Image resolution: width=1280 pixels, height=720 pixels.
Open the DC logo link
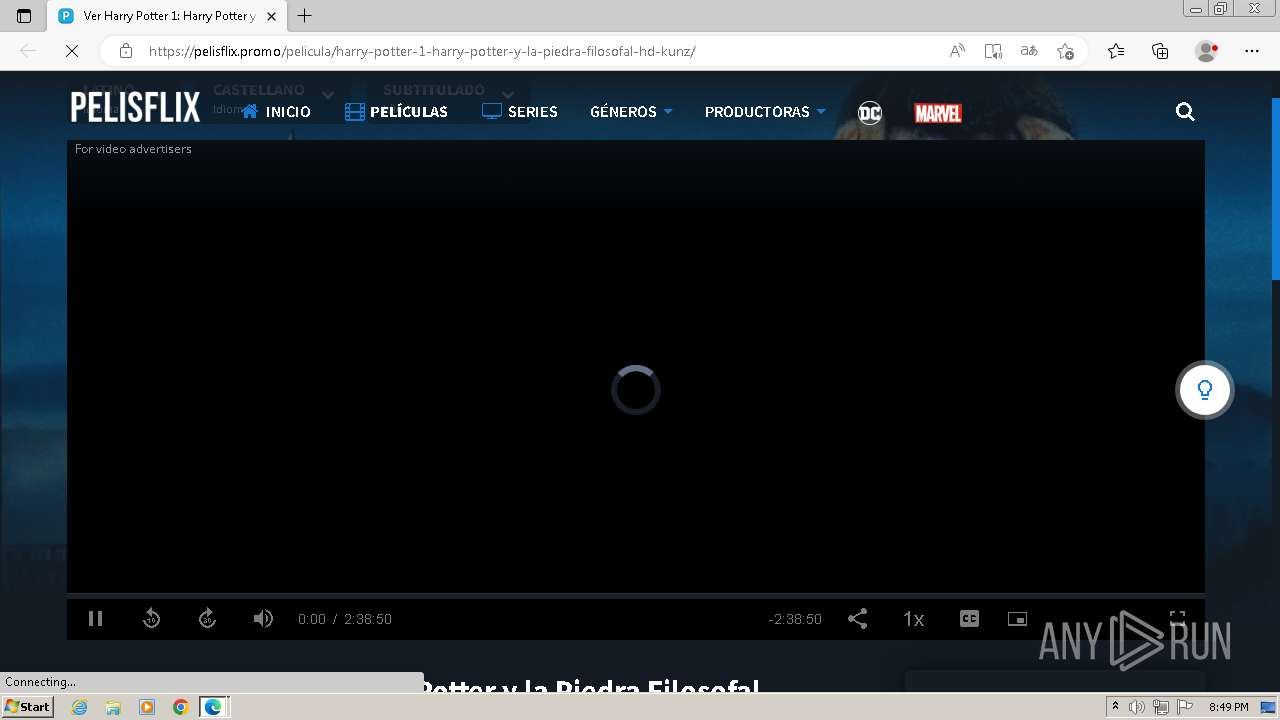[x=870, y=113]
